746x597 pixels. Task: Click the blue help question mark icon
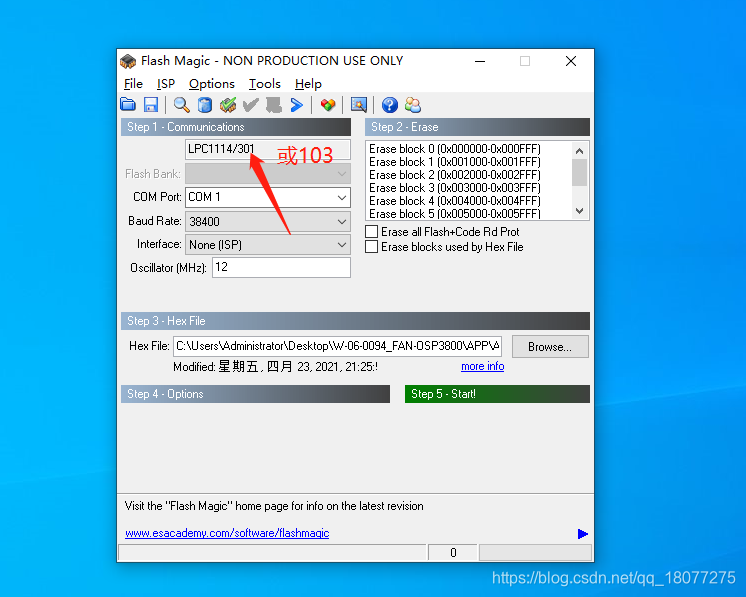tap(390, 105)
